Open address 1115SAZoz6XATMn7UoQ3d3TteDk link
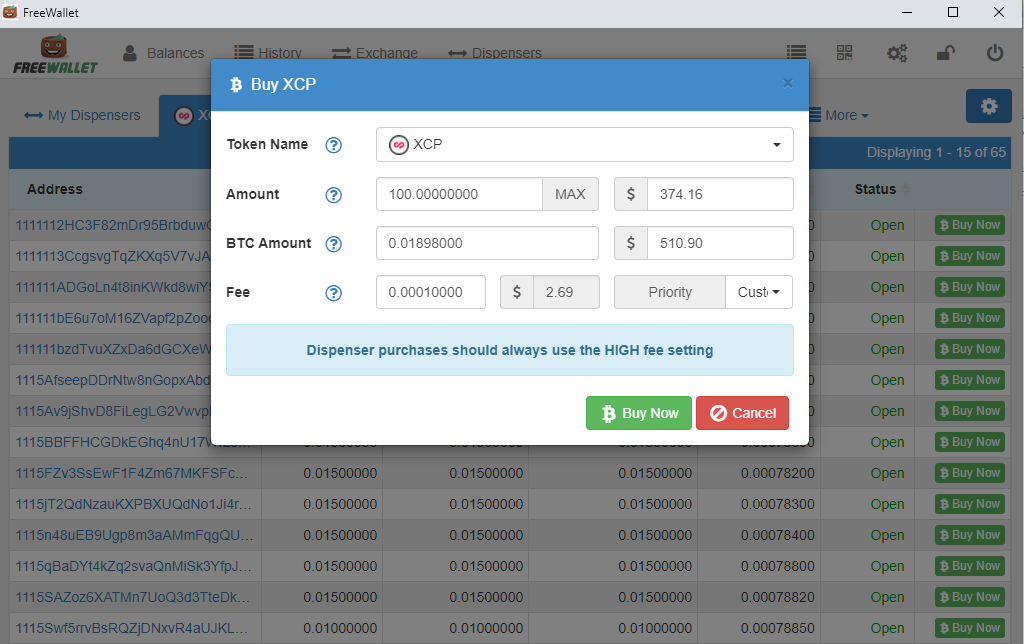The image size is (1024, 644). pos(132,597)
